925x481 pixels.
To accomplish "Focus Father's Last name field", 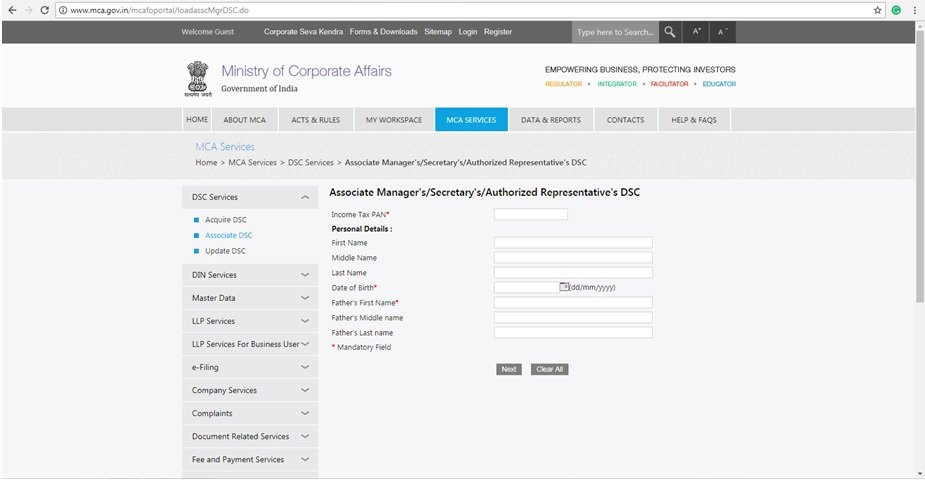I will (x=573, y=332).
